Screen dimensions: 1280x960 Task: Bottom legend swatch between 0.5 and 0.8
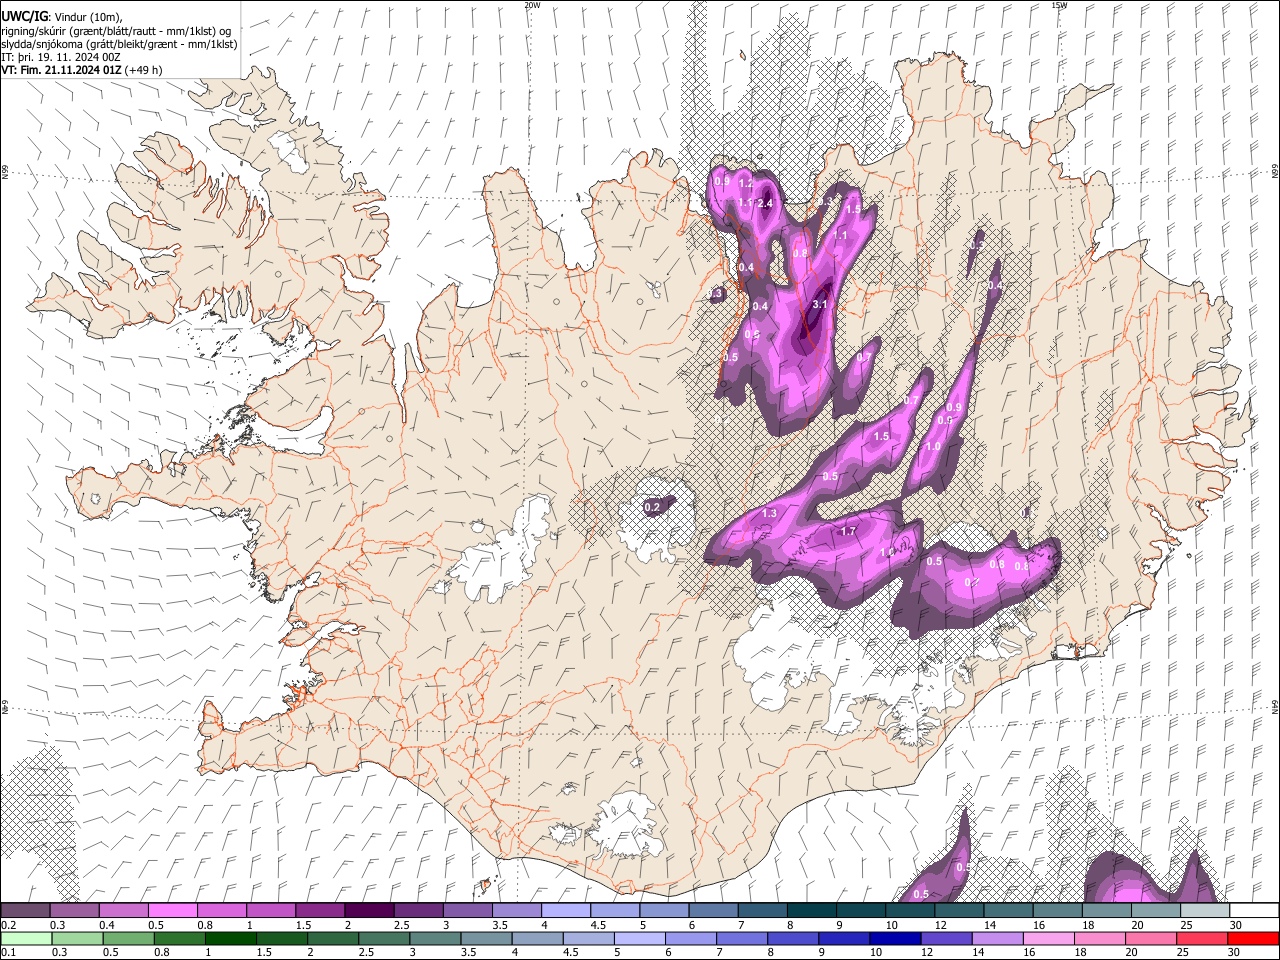click(127, 939)
